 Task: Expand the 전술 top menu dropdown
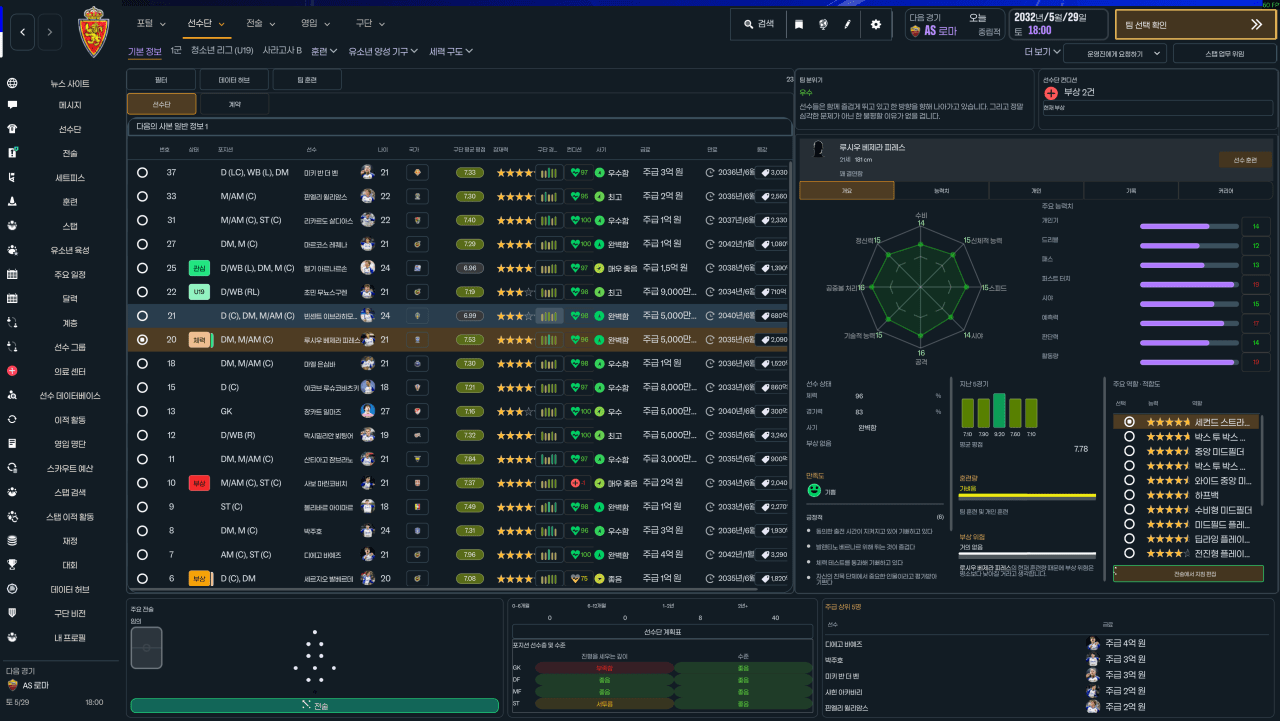259,23
